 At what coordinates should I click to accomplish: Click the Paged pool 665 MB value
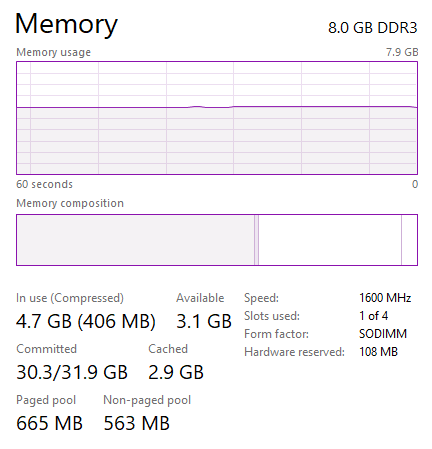click(x=49, y=423)
